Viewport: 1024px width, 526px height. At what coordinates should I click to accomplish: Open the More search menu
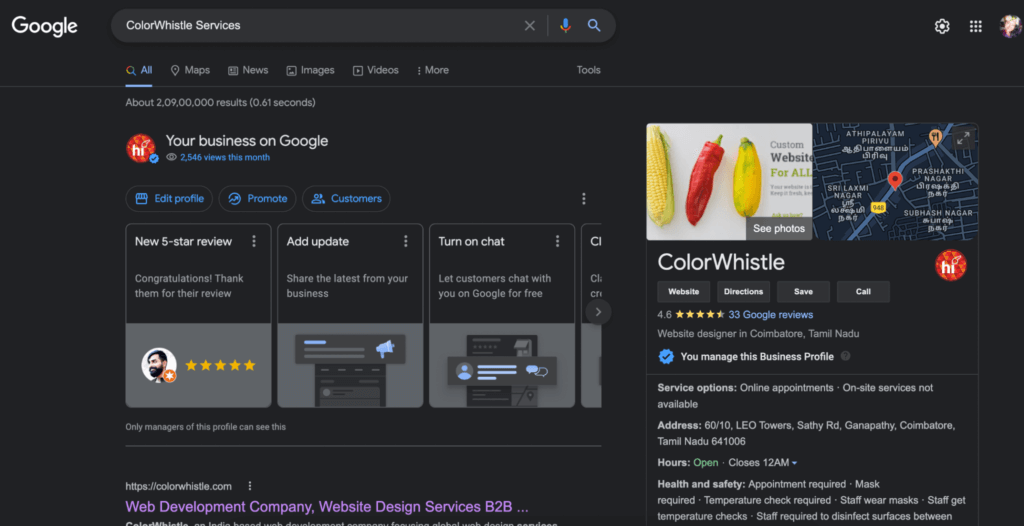click(432, 70)
